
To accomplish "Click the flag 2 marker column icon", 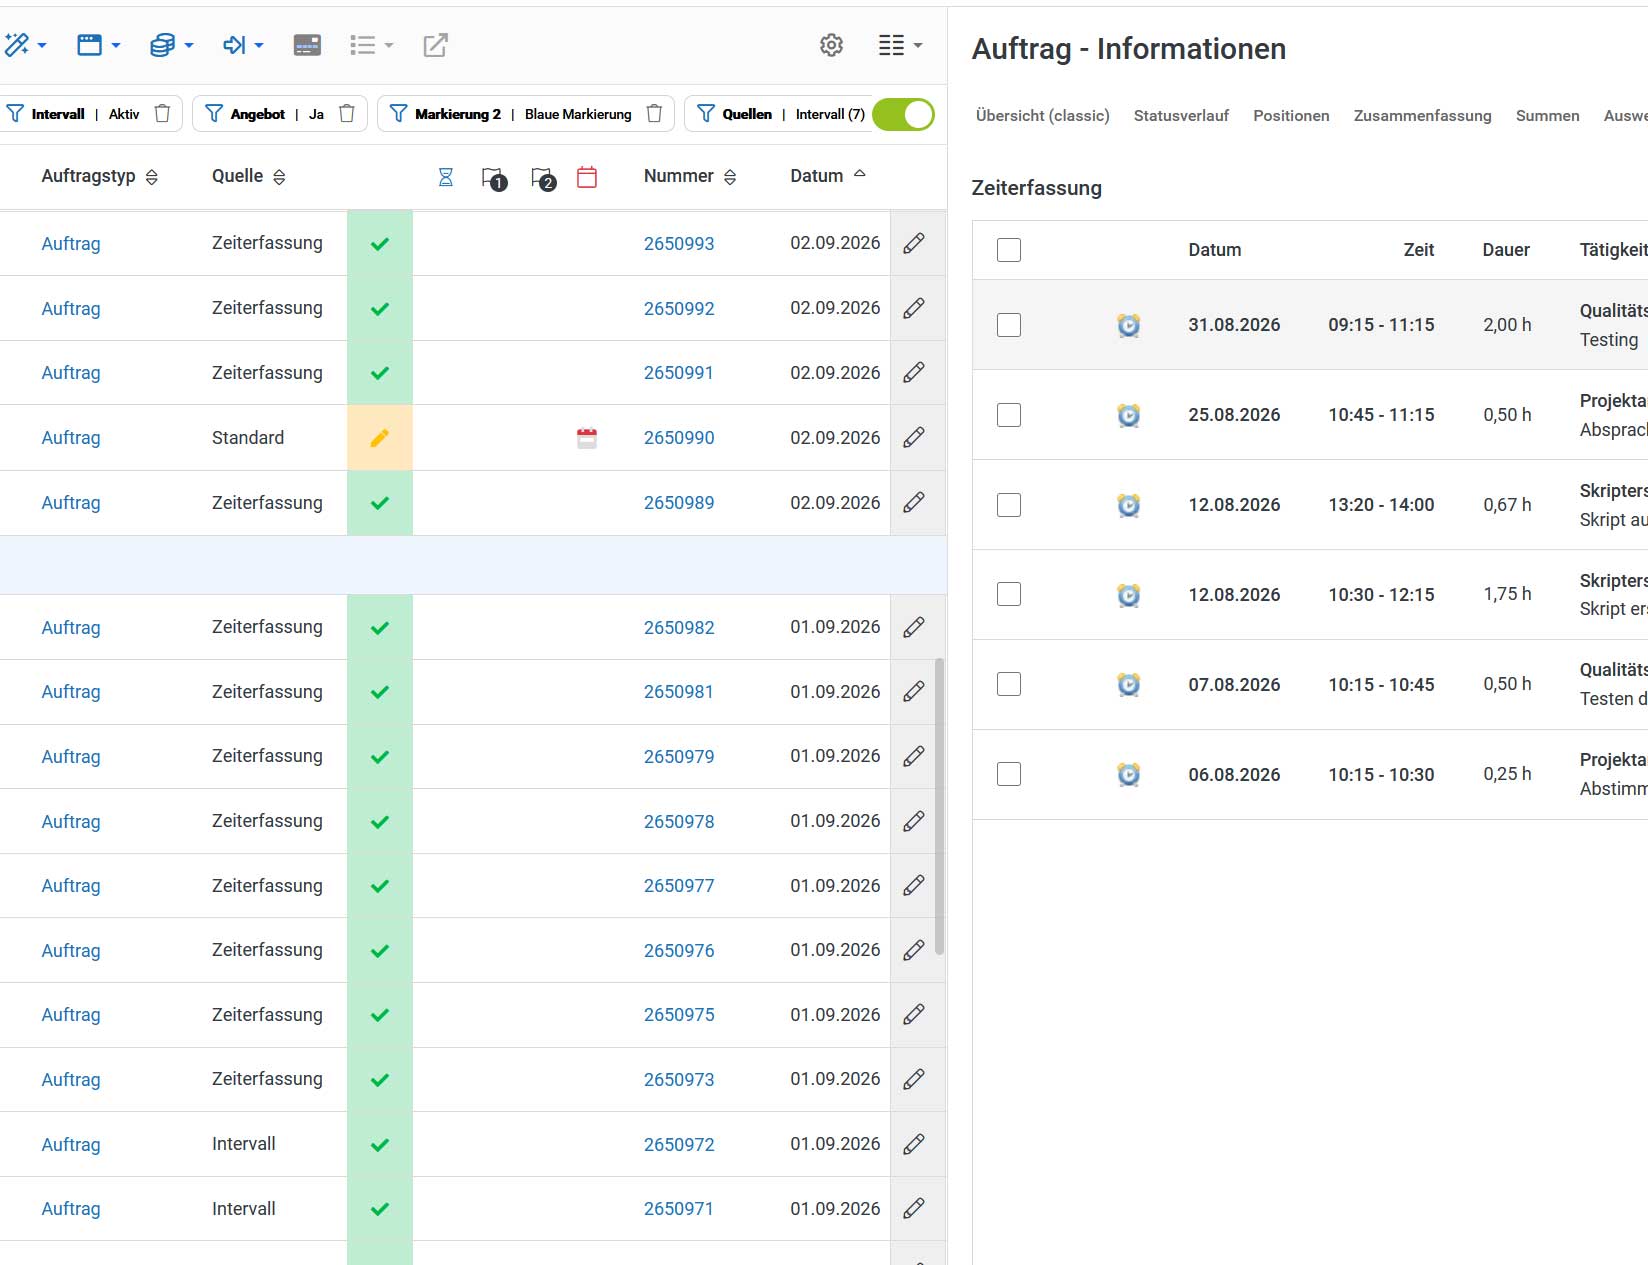I will tap(543, 178).
